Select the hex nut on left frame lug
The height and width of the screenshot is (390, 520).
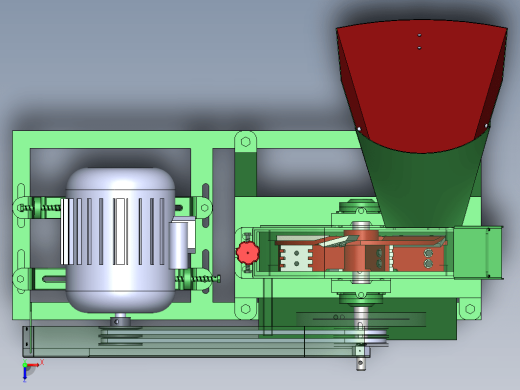[20, 278]
